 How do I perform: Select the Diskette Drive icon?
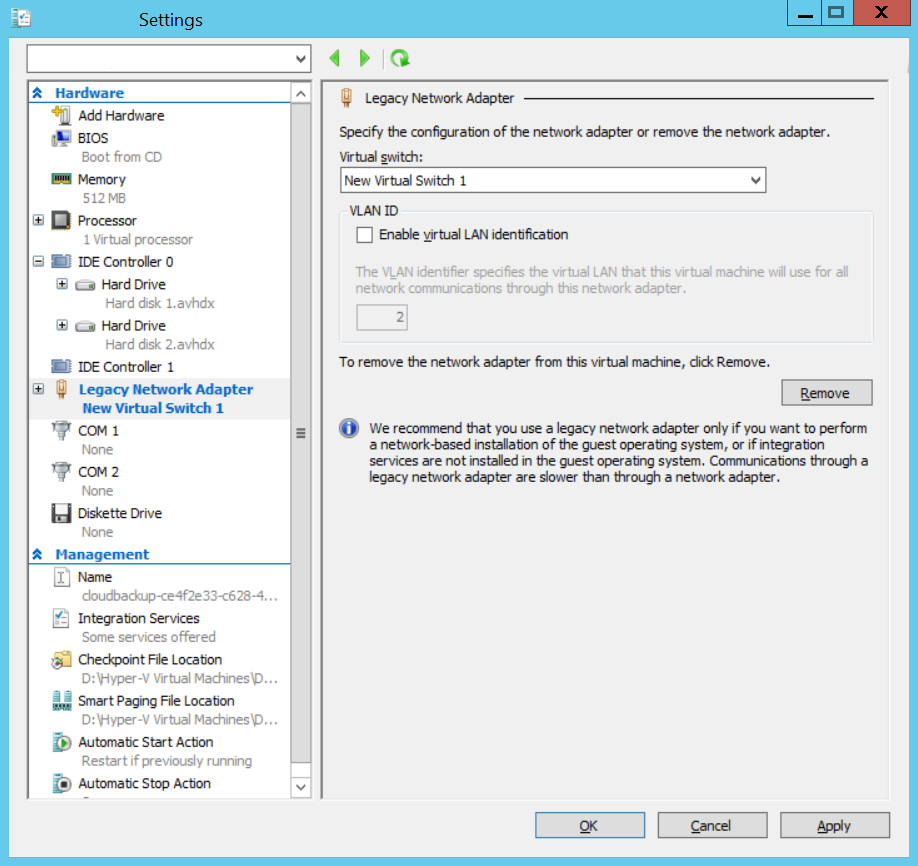pos(61,514)
